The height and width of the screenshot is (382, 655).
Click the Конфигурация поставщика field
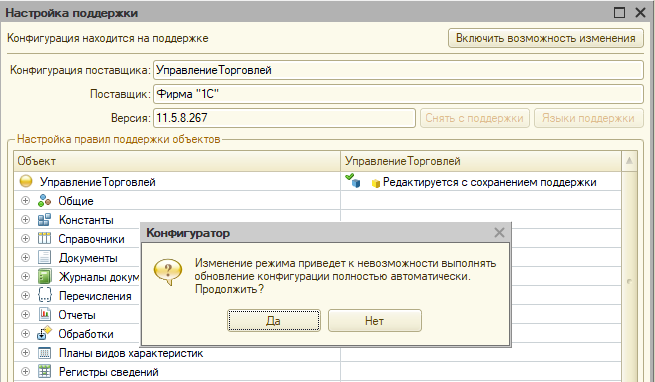(398, 70)
